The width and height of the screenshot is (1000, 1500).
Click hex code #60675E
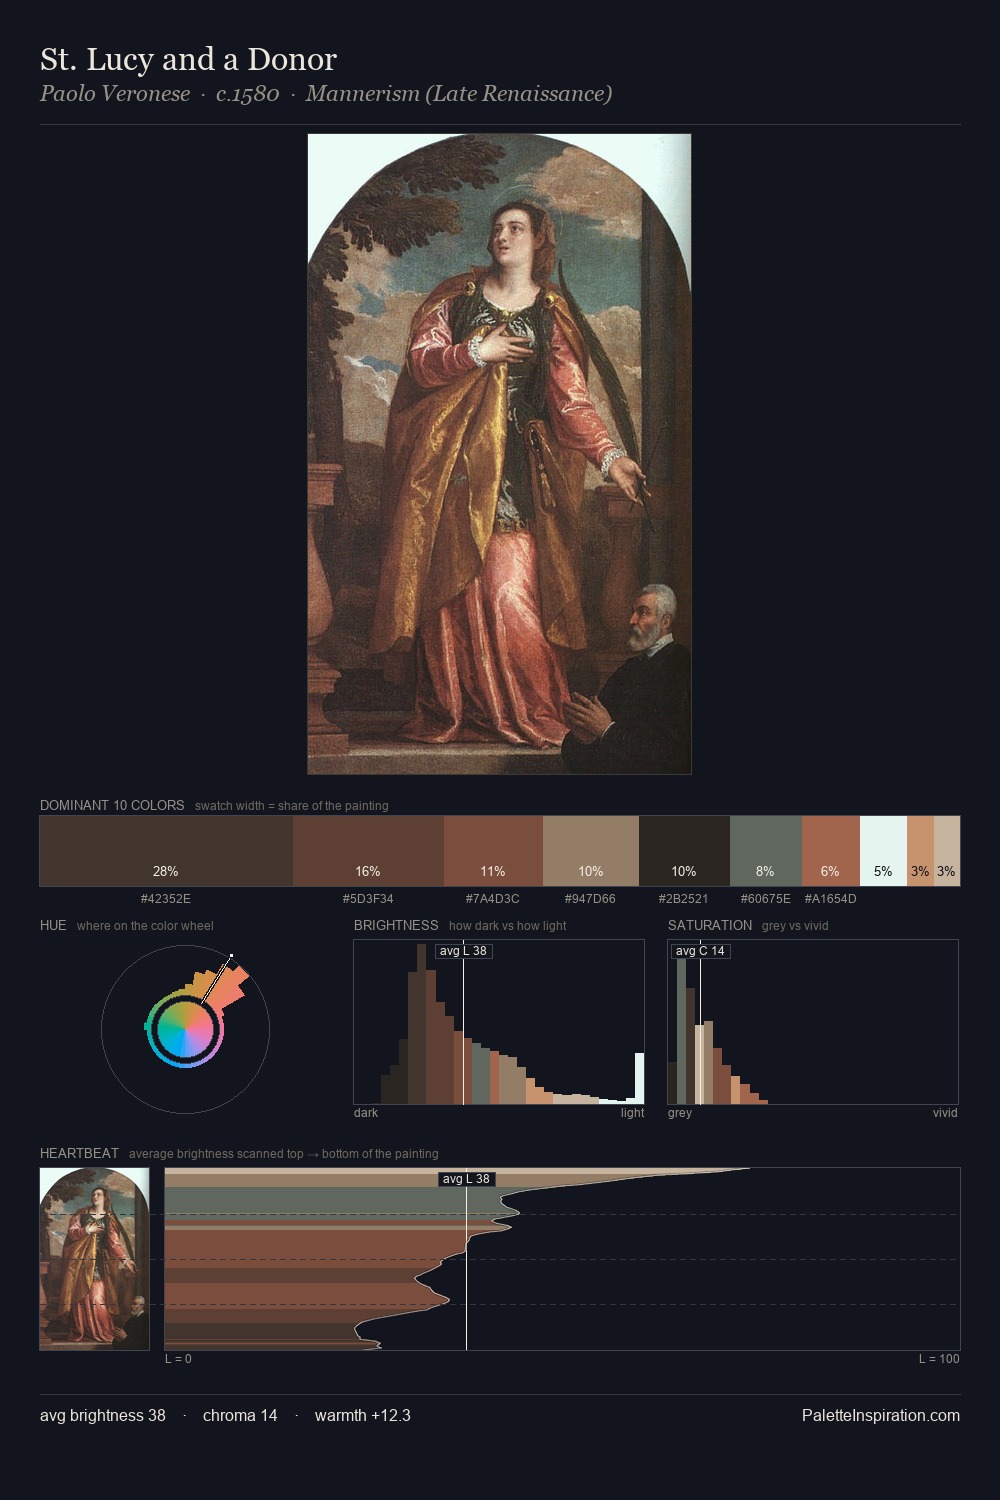pyautogui.click(x=766, y=899)
